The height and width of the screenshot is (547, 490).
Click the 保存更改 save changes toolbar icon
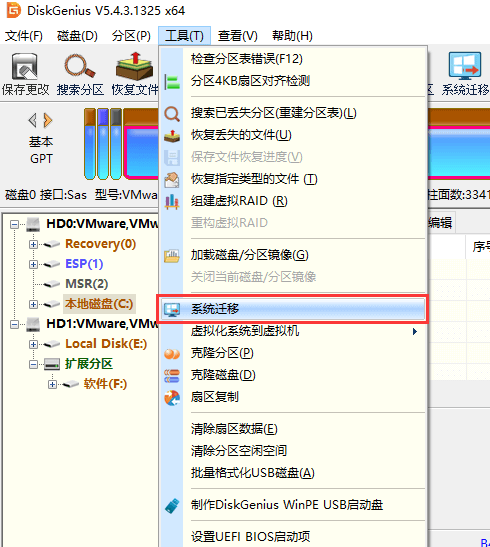tap(24, 66)
